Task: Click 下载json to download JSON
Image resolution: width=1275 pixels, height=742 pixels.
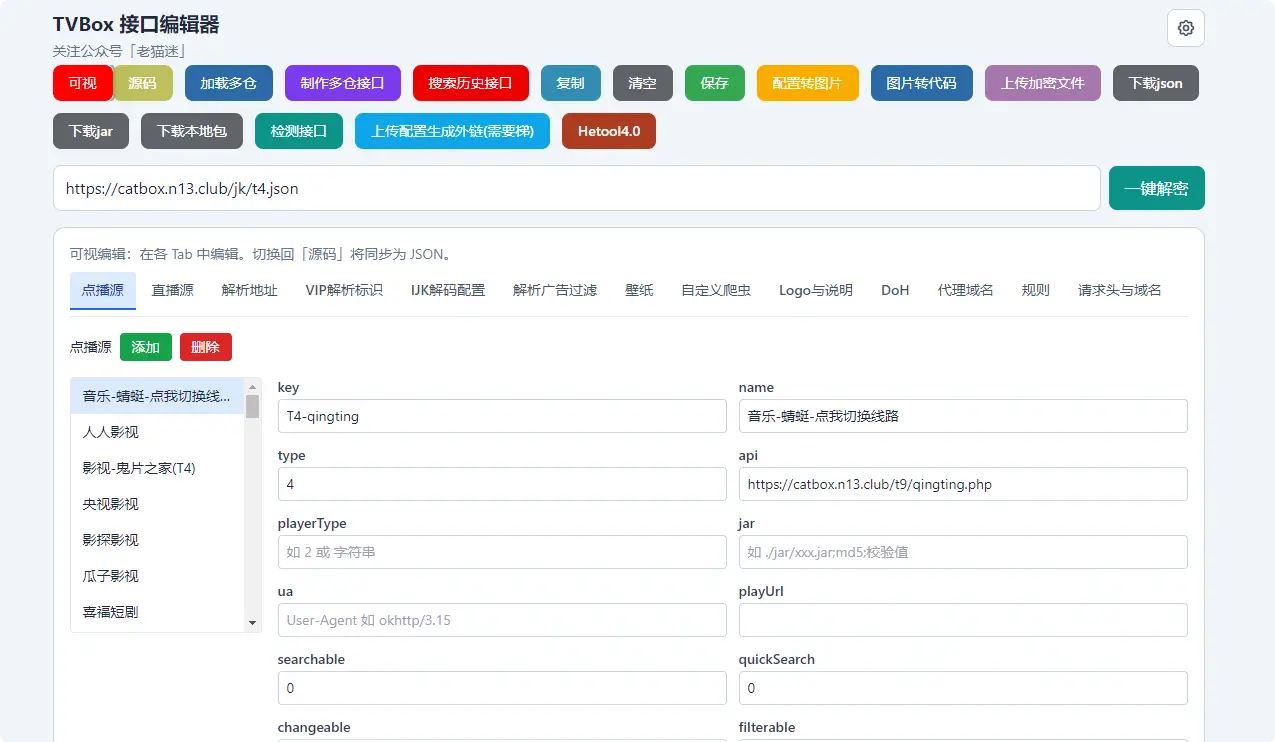Action: (x=1155, y=83)
